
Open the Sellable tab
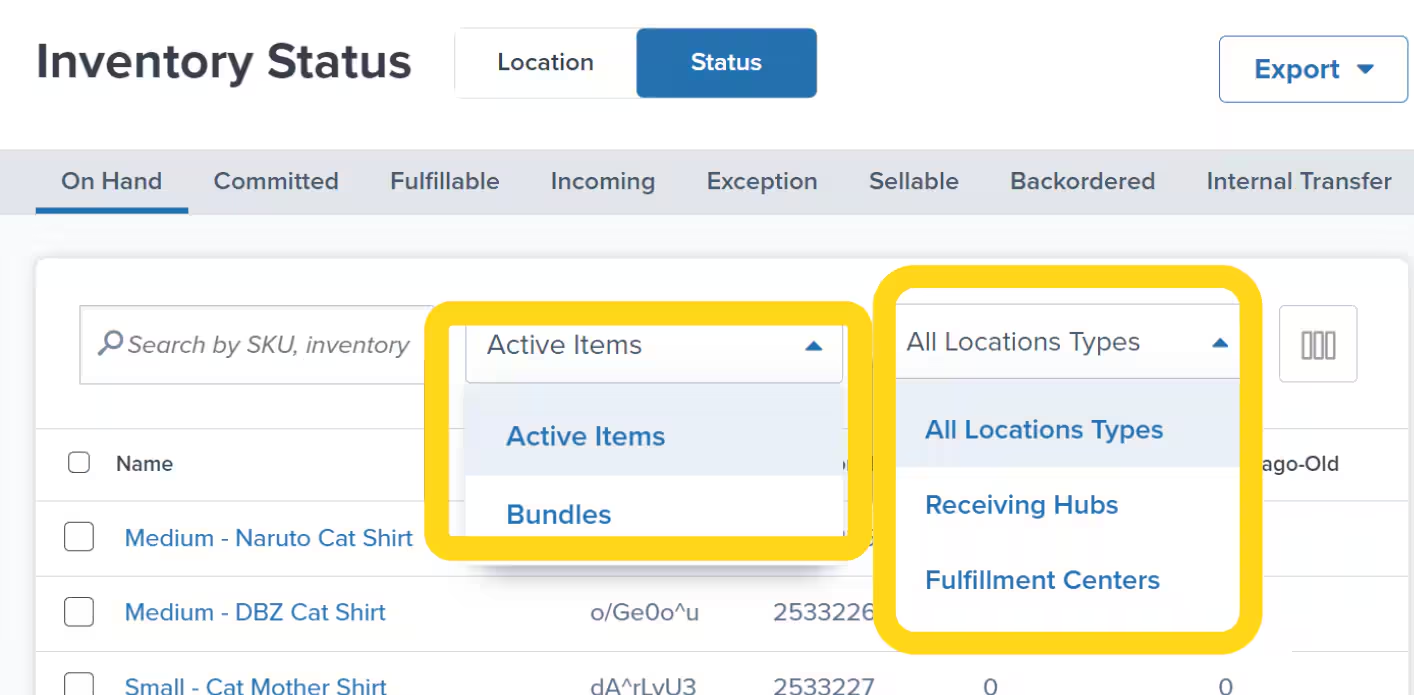click(x=913, y=181)
